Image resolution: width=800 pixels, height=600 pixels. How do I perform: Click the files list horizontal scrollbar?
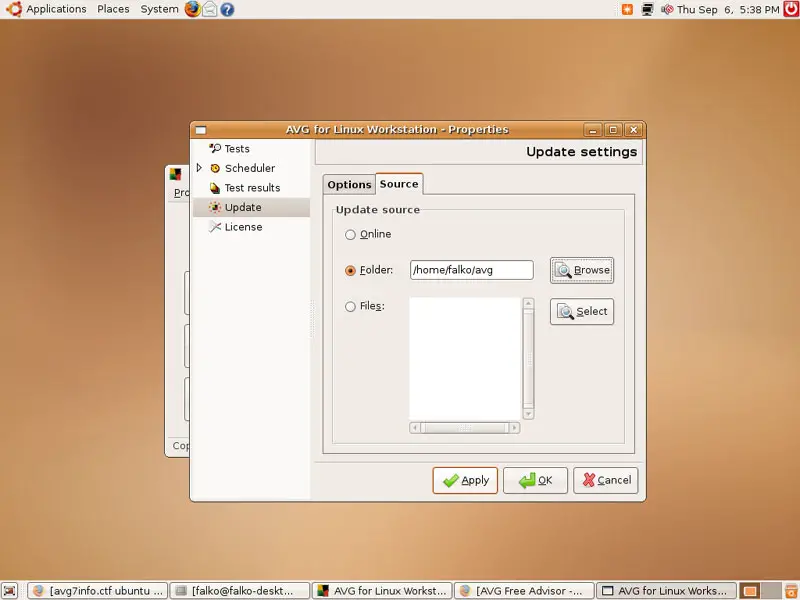tap(465, 428)
